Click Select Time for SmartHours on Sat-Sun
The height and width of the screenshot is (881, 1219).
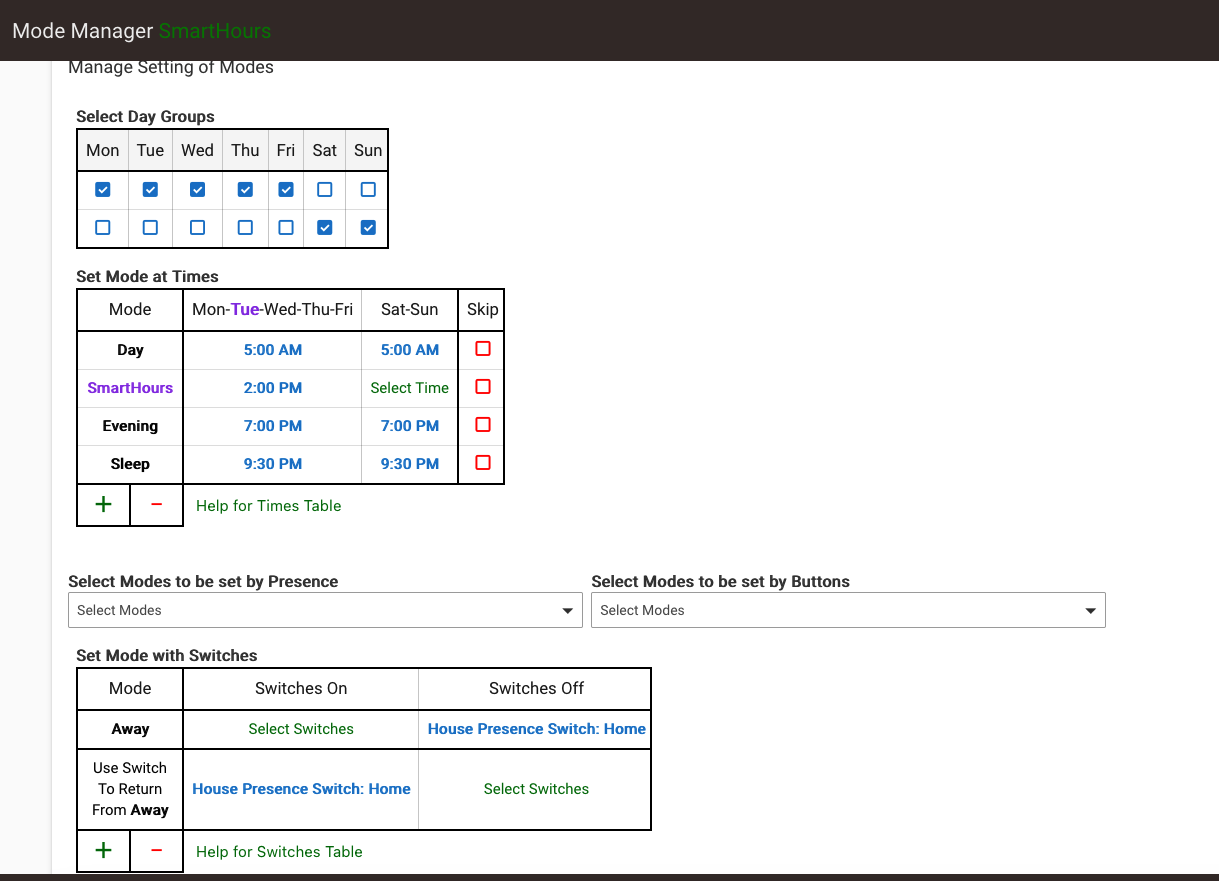(409, 387)
